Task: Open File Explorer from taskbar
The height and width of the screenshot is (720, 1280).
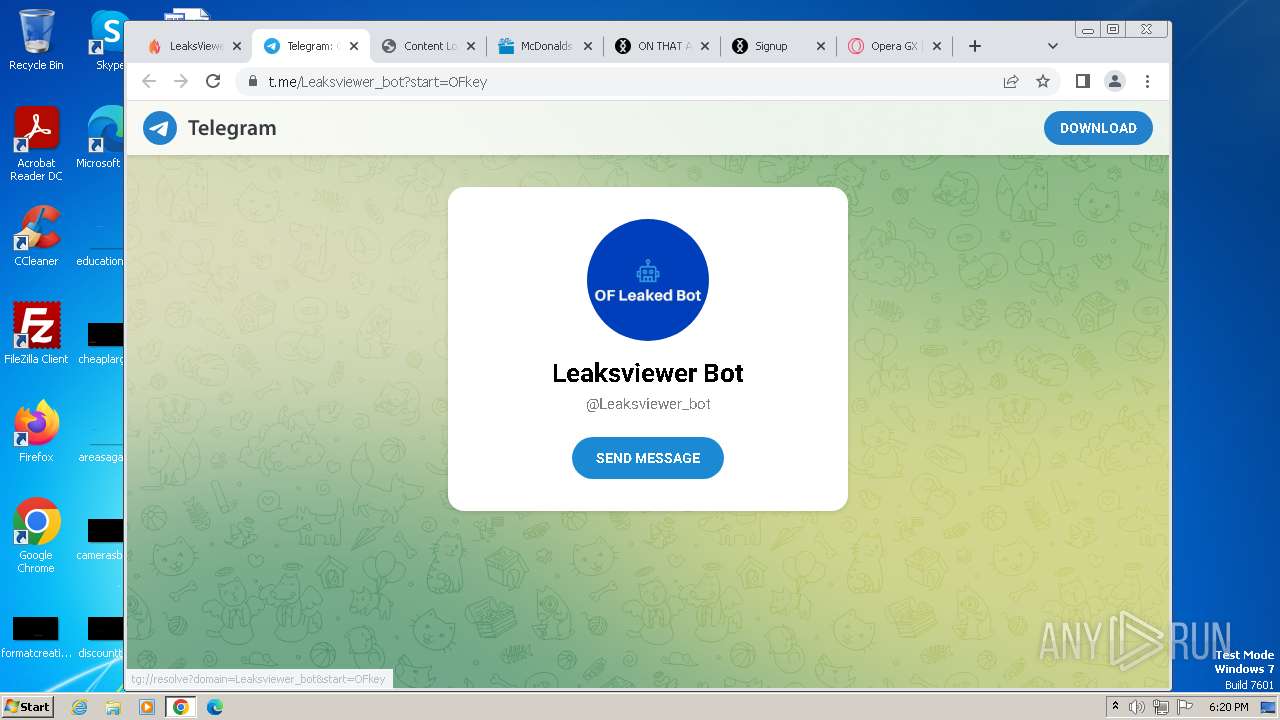Action: click(x=113, y=707)
